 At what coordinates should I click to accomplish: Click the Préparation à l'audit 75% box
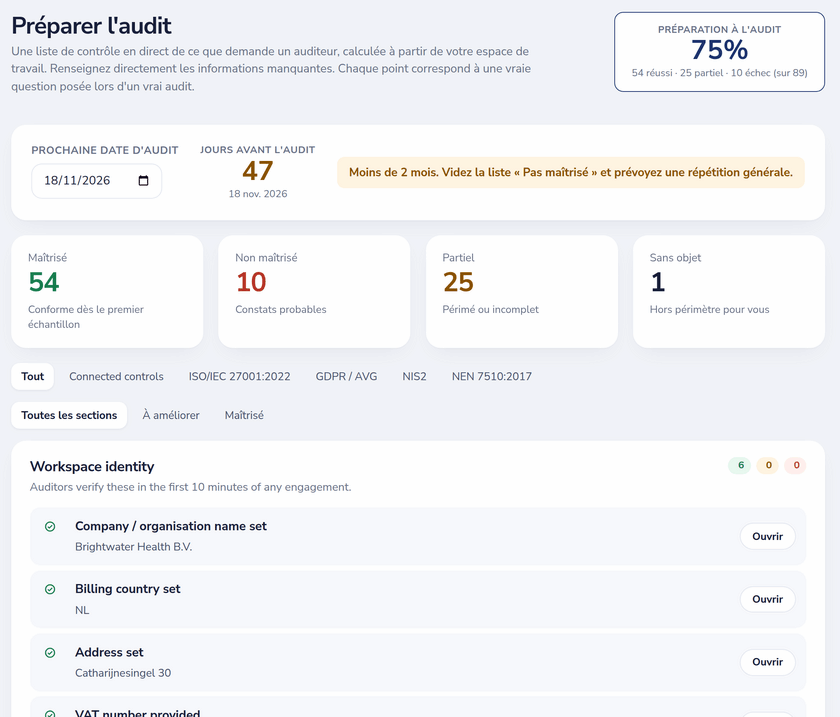click(x=719, y=52)
